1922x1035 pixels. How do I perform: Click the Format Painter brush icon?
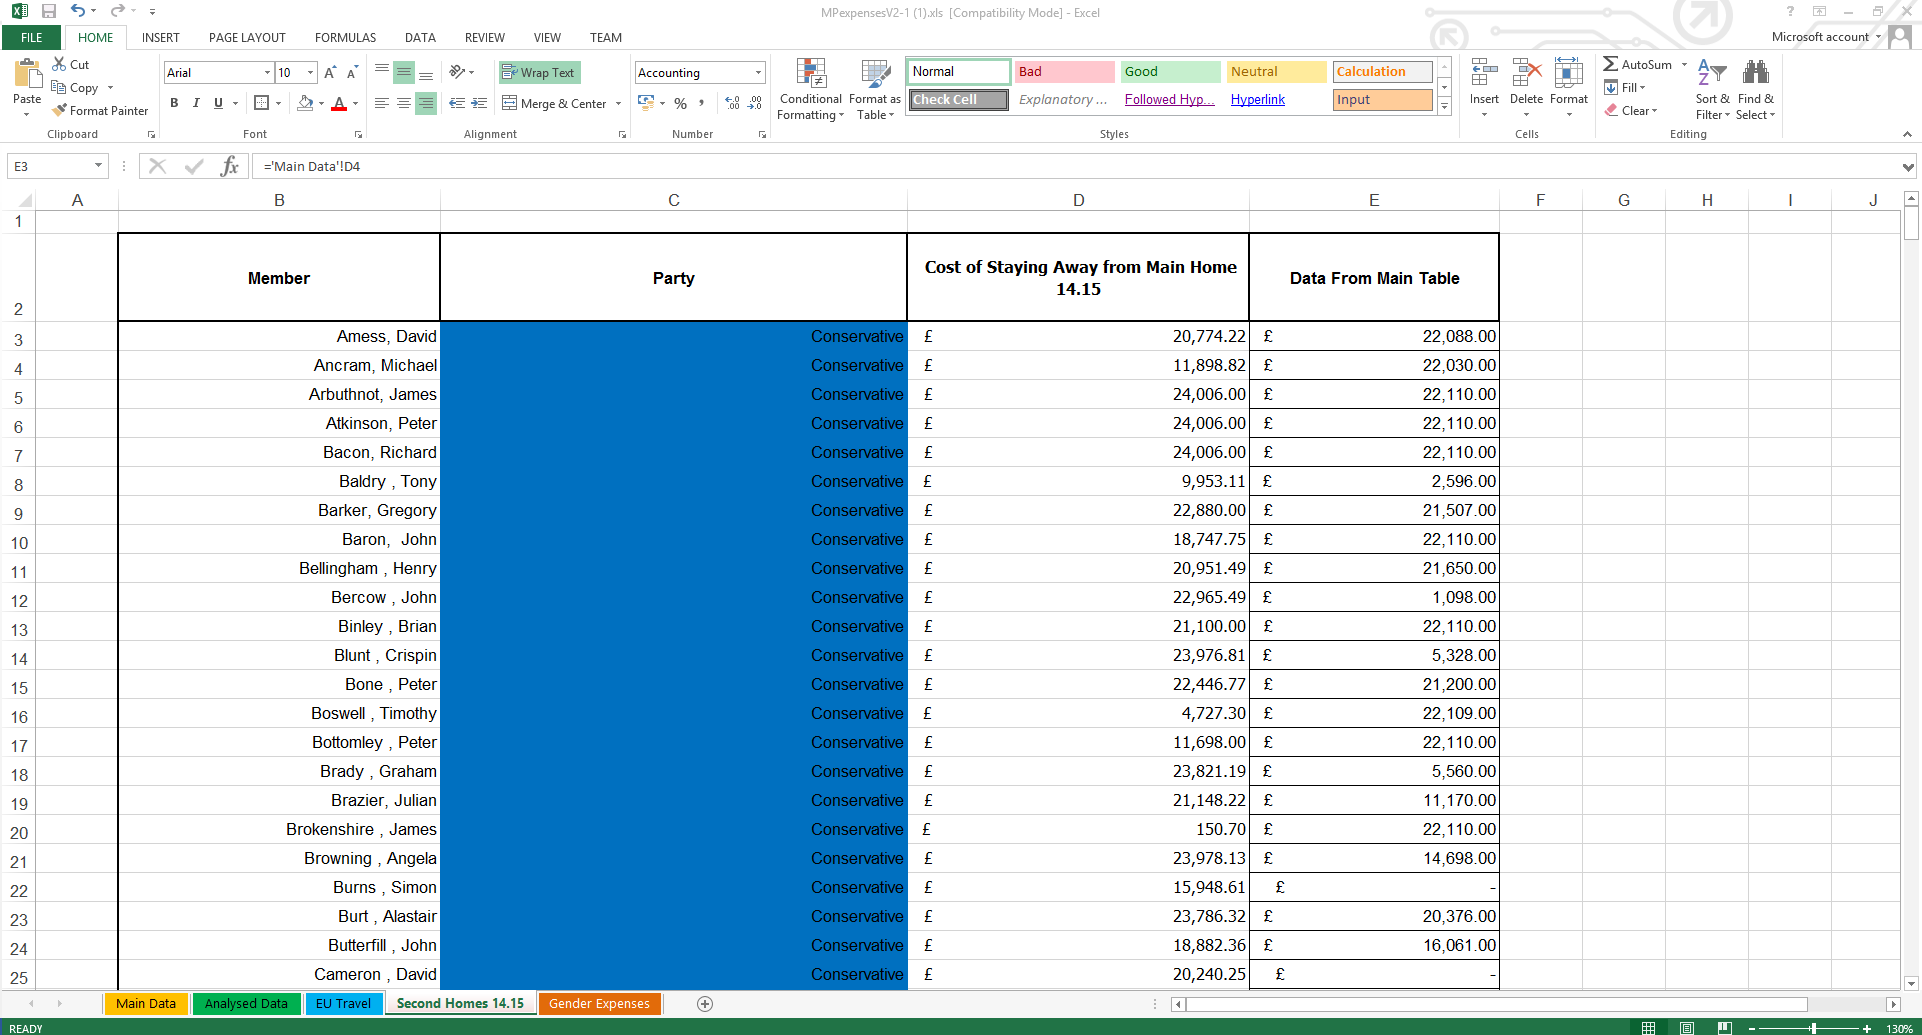click(60, 111)
